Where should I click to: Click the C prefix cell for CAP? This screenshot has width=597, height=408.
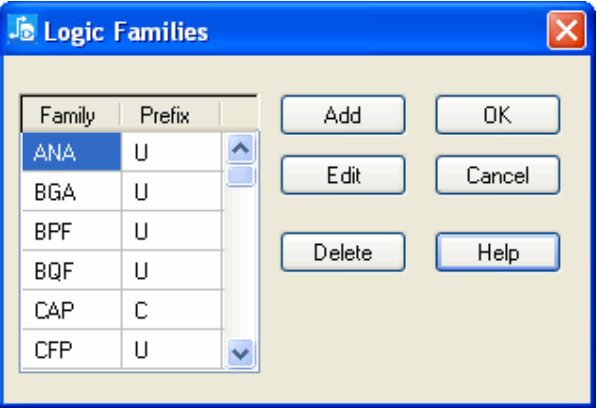coord(171,310)
